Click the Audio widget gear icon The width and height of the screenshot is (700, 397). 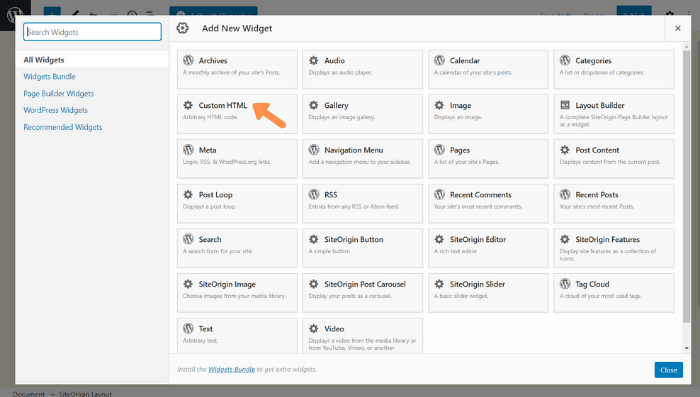point(314,60)
